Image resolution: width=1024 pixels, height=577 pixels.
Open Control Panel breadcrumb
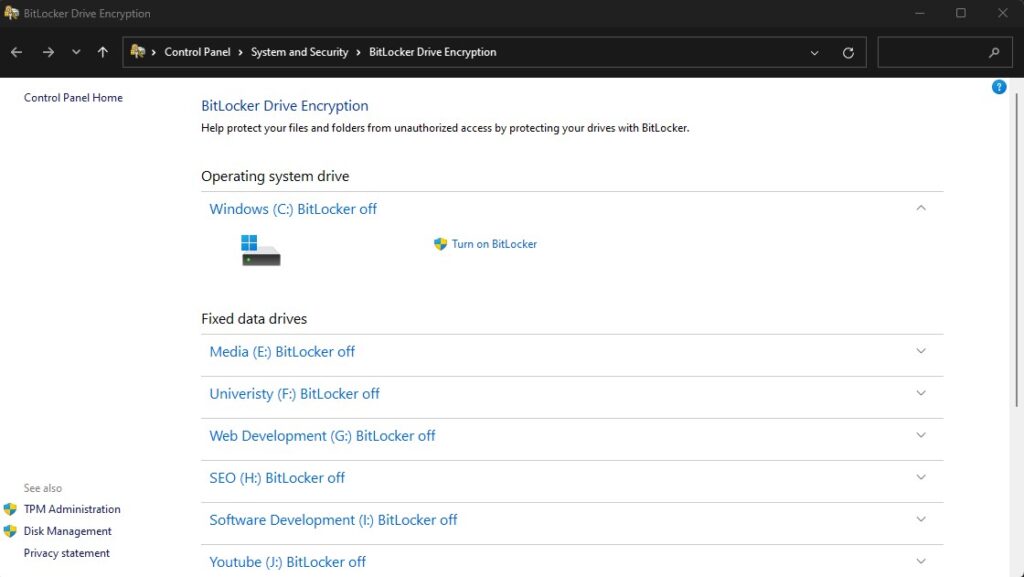[x=197, y=52]
